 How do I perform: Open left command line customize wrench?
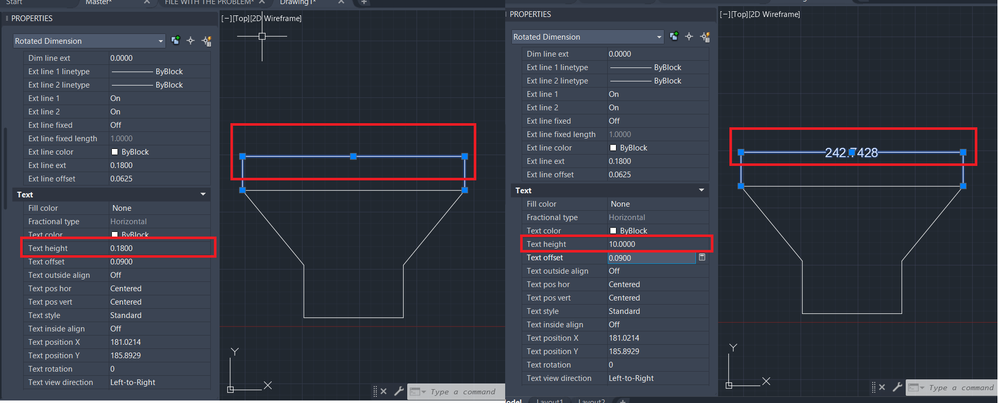[399, 391]
